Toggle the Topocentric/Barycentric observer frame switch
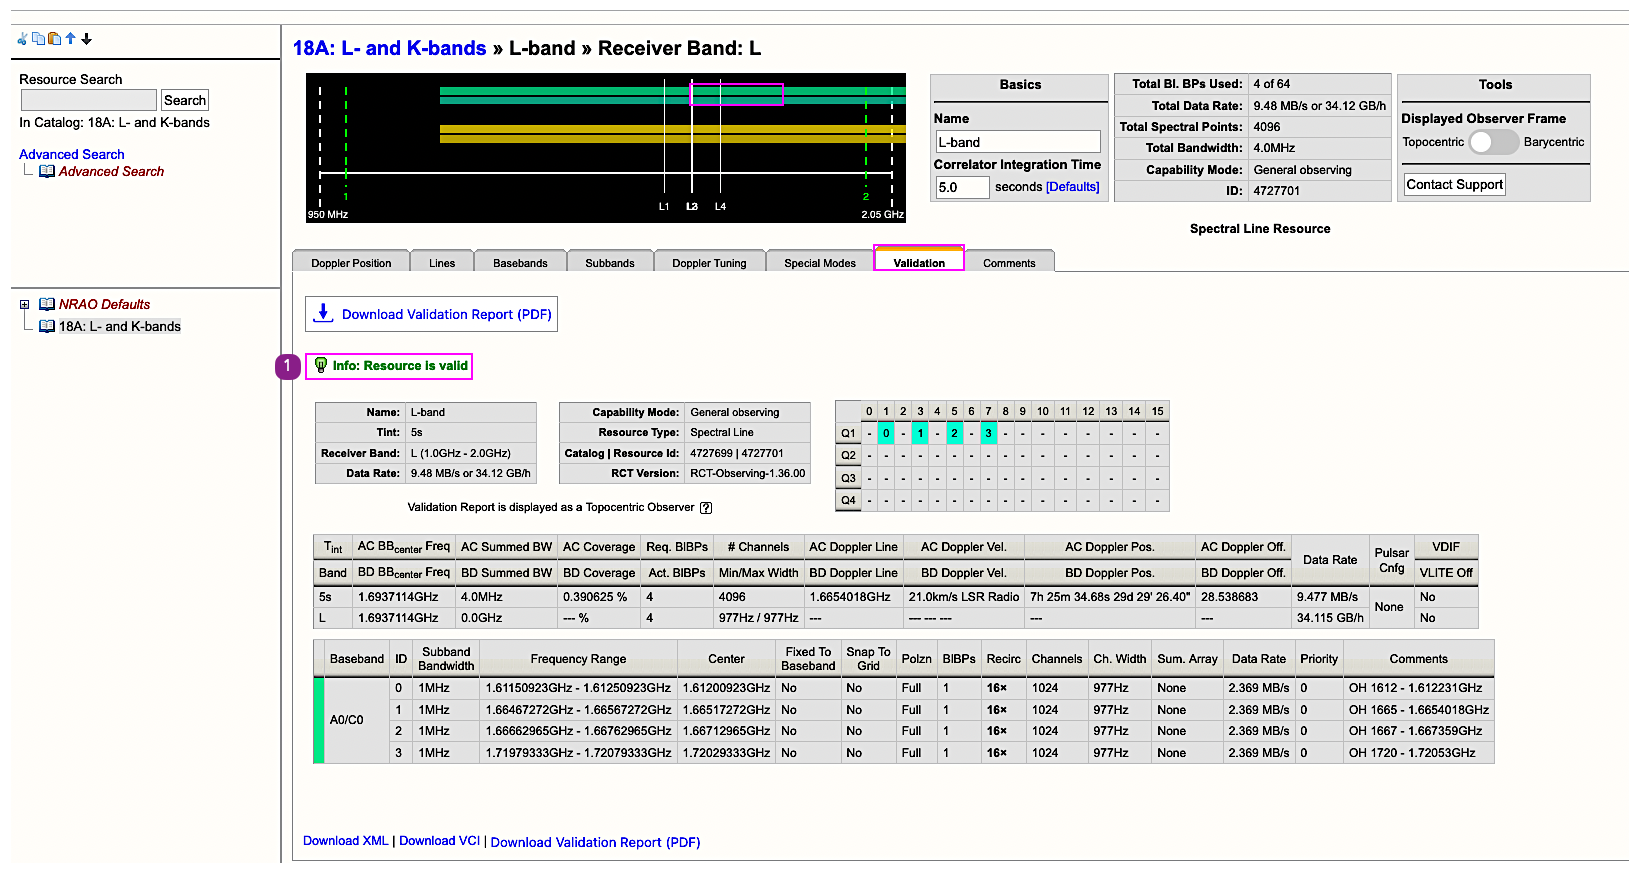This screenshot has width=1640, height=874. 1493,142
